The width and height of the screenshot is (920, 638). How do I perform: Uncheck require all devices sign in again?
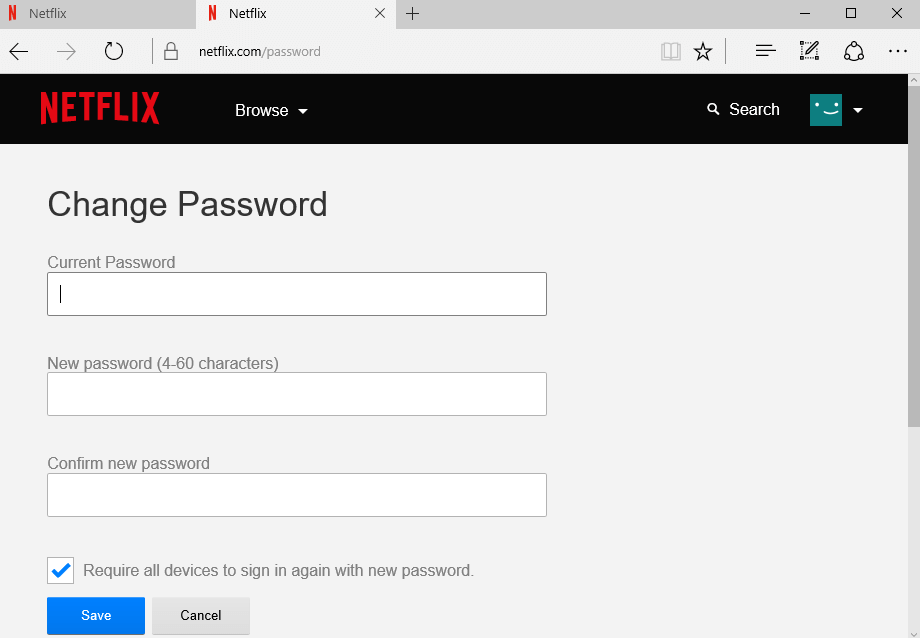click(60, 570)
